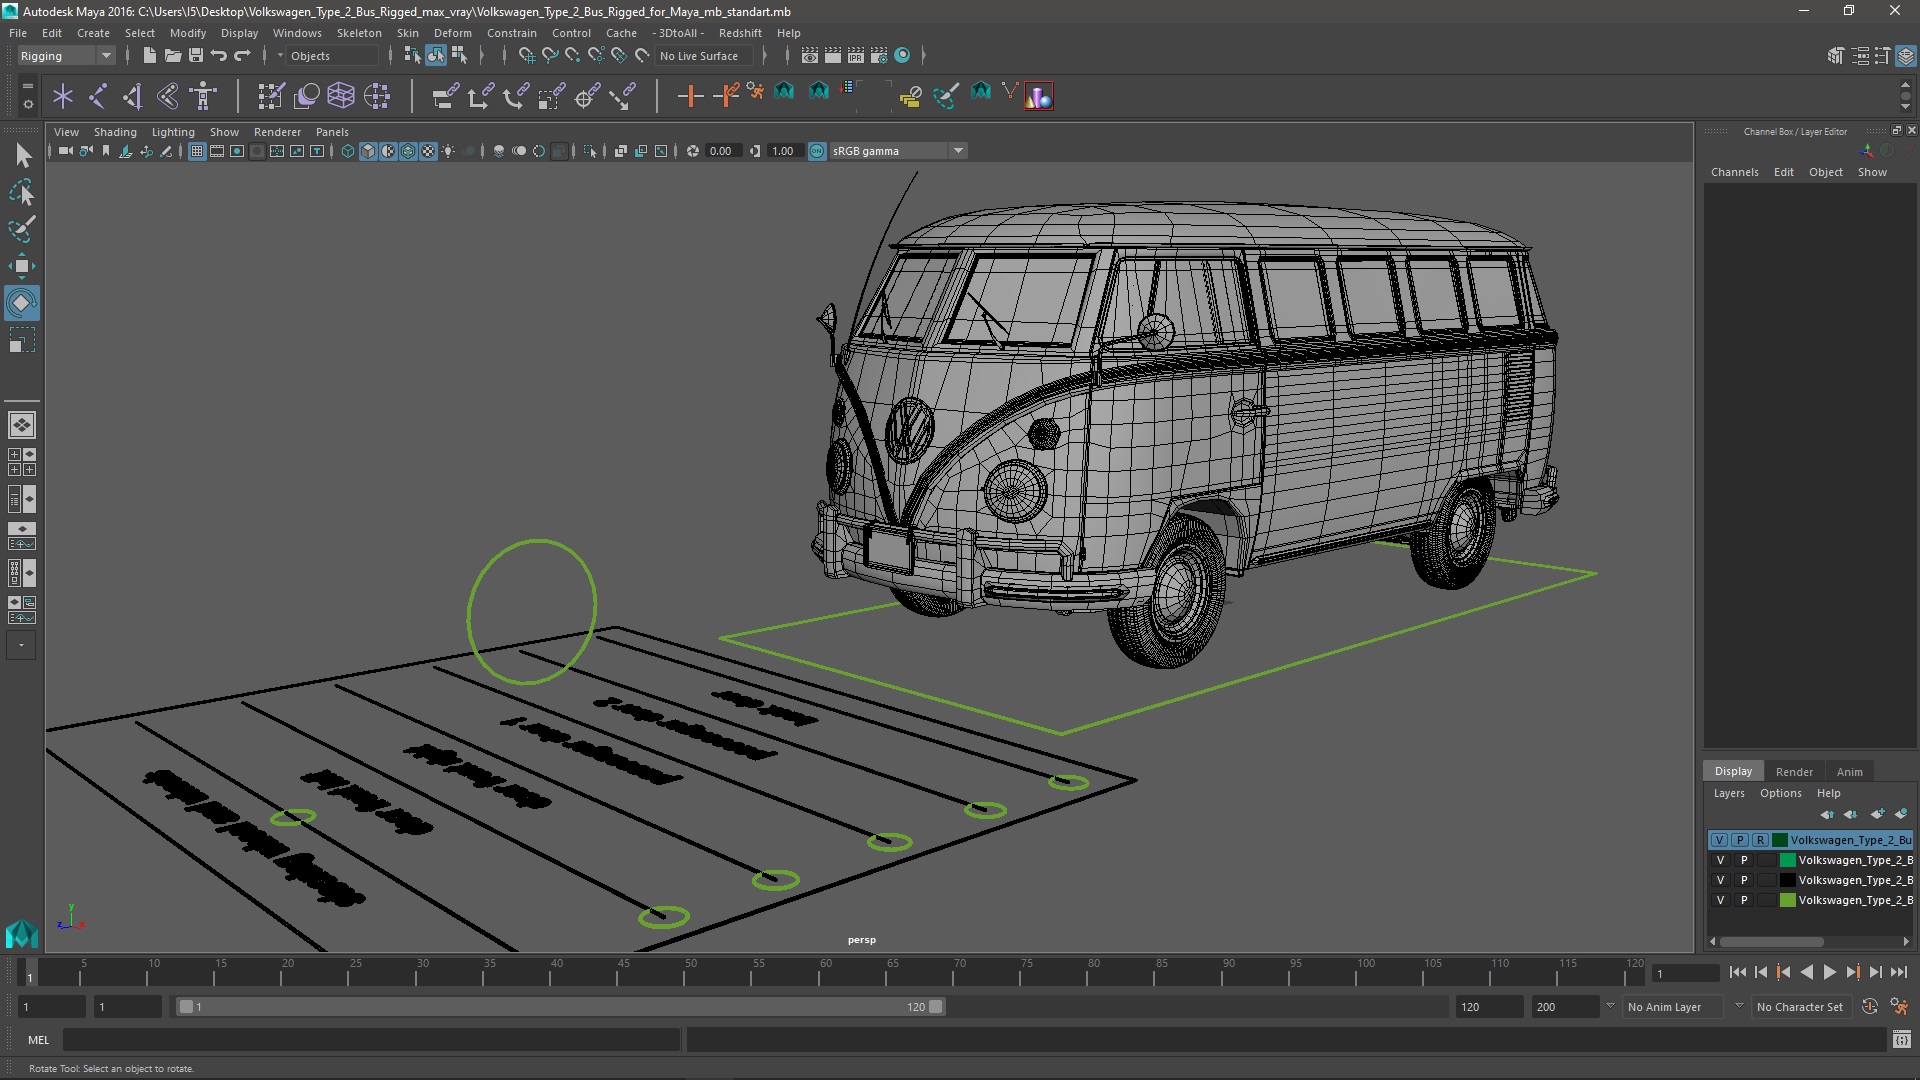Image resolution: width=1920 pixels, height=1080 pixels.
Task: Redo with the forward arrow icon
Action: click(x=242, y=56)
